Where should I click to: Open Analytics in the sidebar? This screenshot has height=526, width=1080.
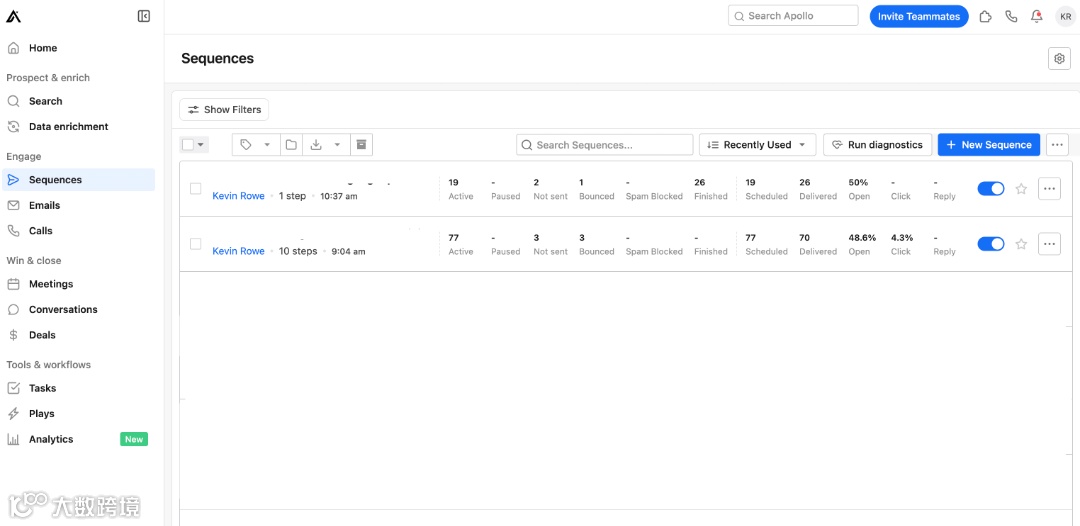point(51,439)
